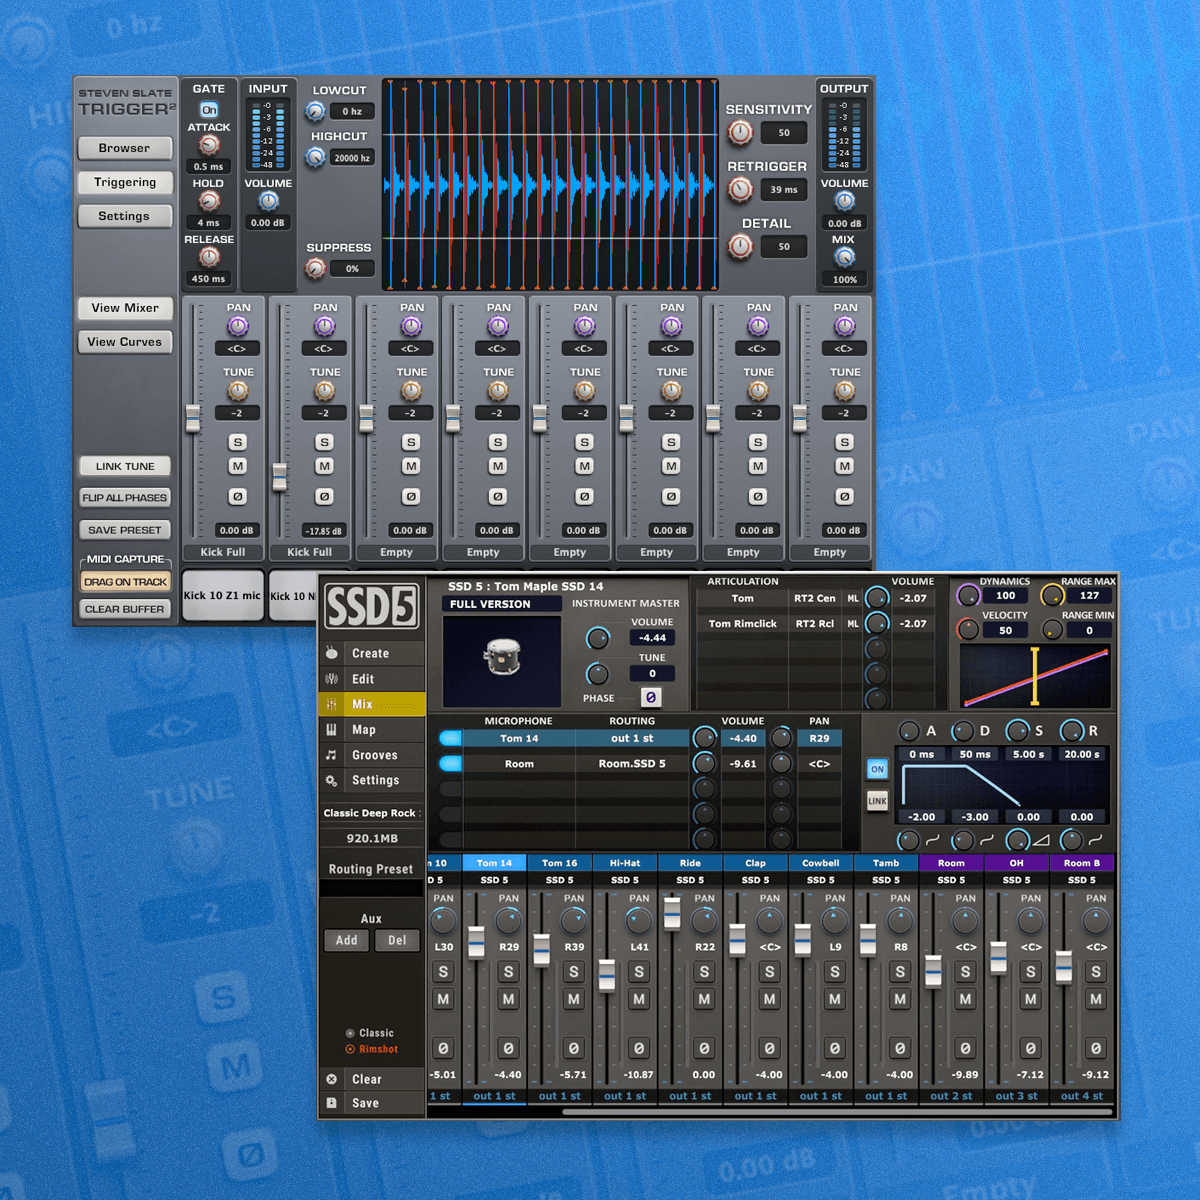This screenshot has height=1200, width=1200.
Task: Mute the Clap mixer channel
Action: (x=769, y=999)
